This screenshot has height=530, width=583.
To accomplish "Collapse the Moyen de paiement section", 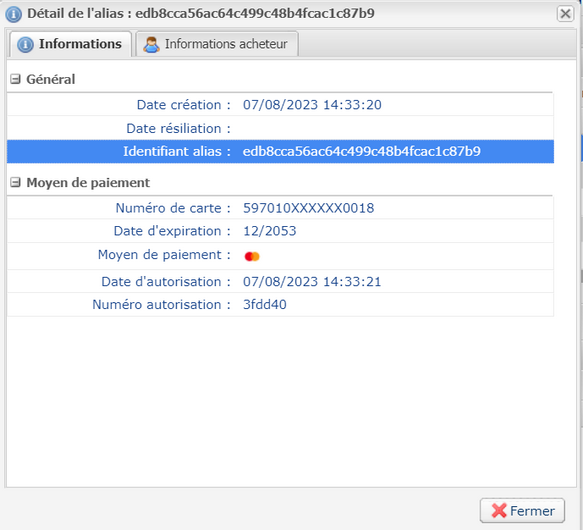I will coord(15,182).
